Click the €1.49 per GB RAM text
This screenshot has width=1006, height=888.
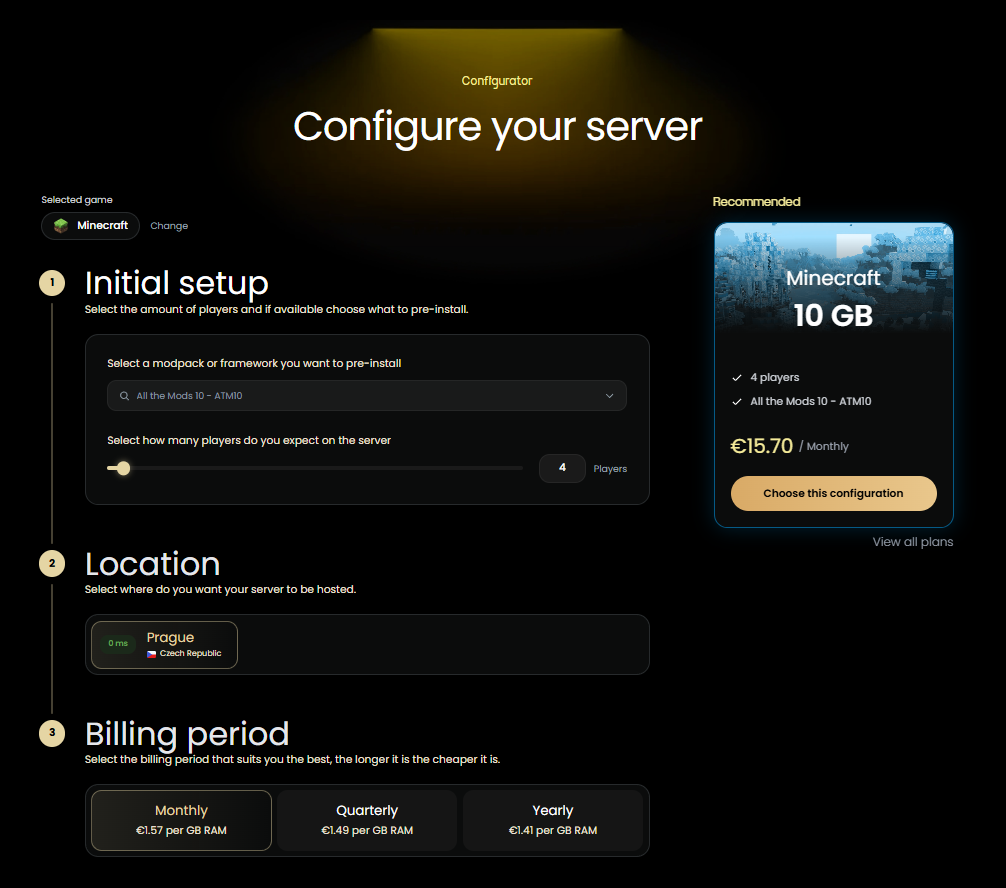coord(367,830)
